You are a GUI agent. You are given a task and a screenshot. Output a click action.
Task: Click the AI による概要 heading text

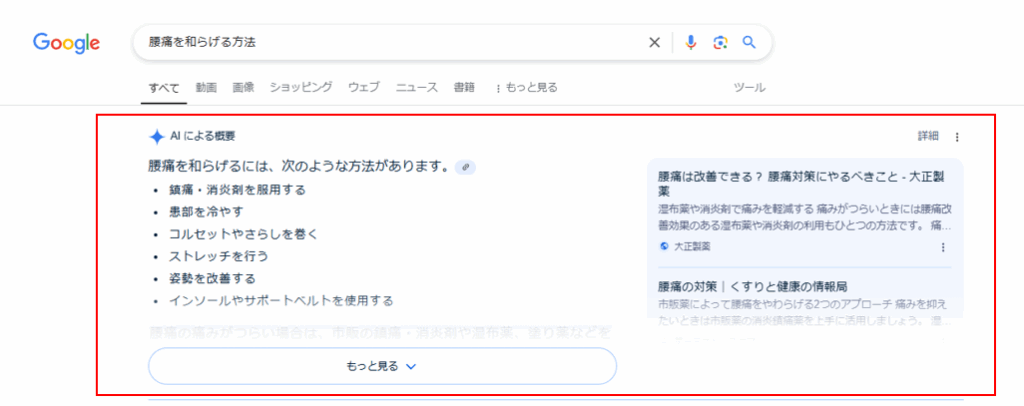point(202,136)
